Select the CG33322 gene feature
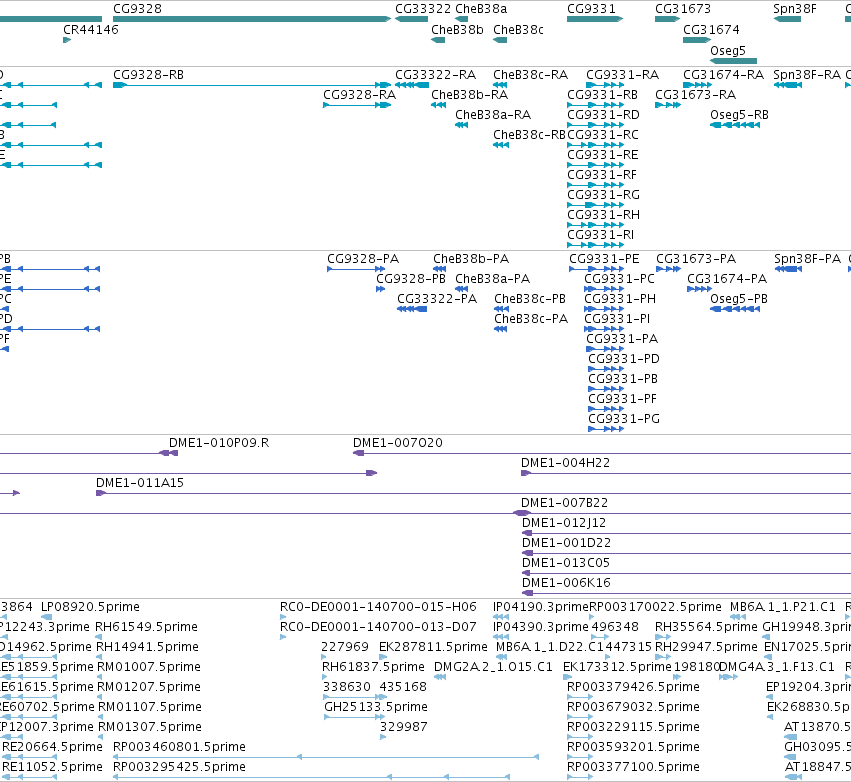Viewport: 851px width, 782px height. 411,19
